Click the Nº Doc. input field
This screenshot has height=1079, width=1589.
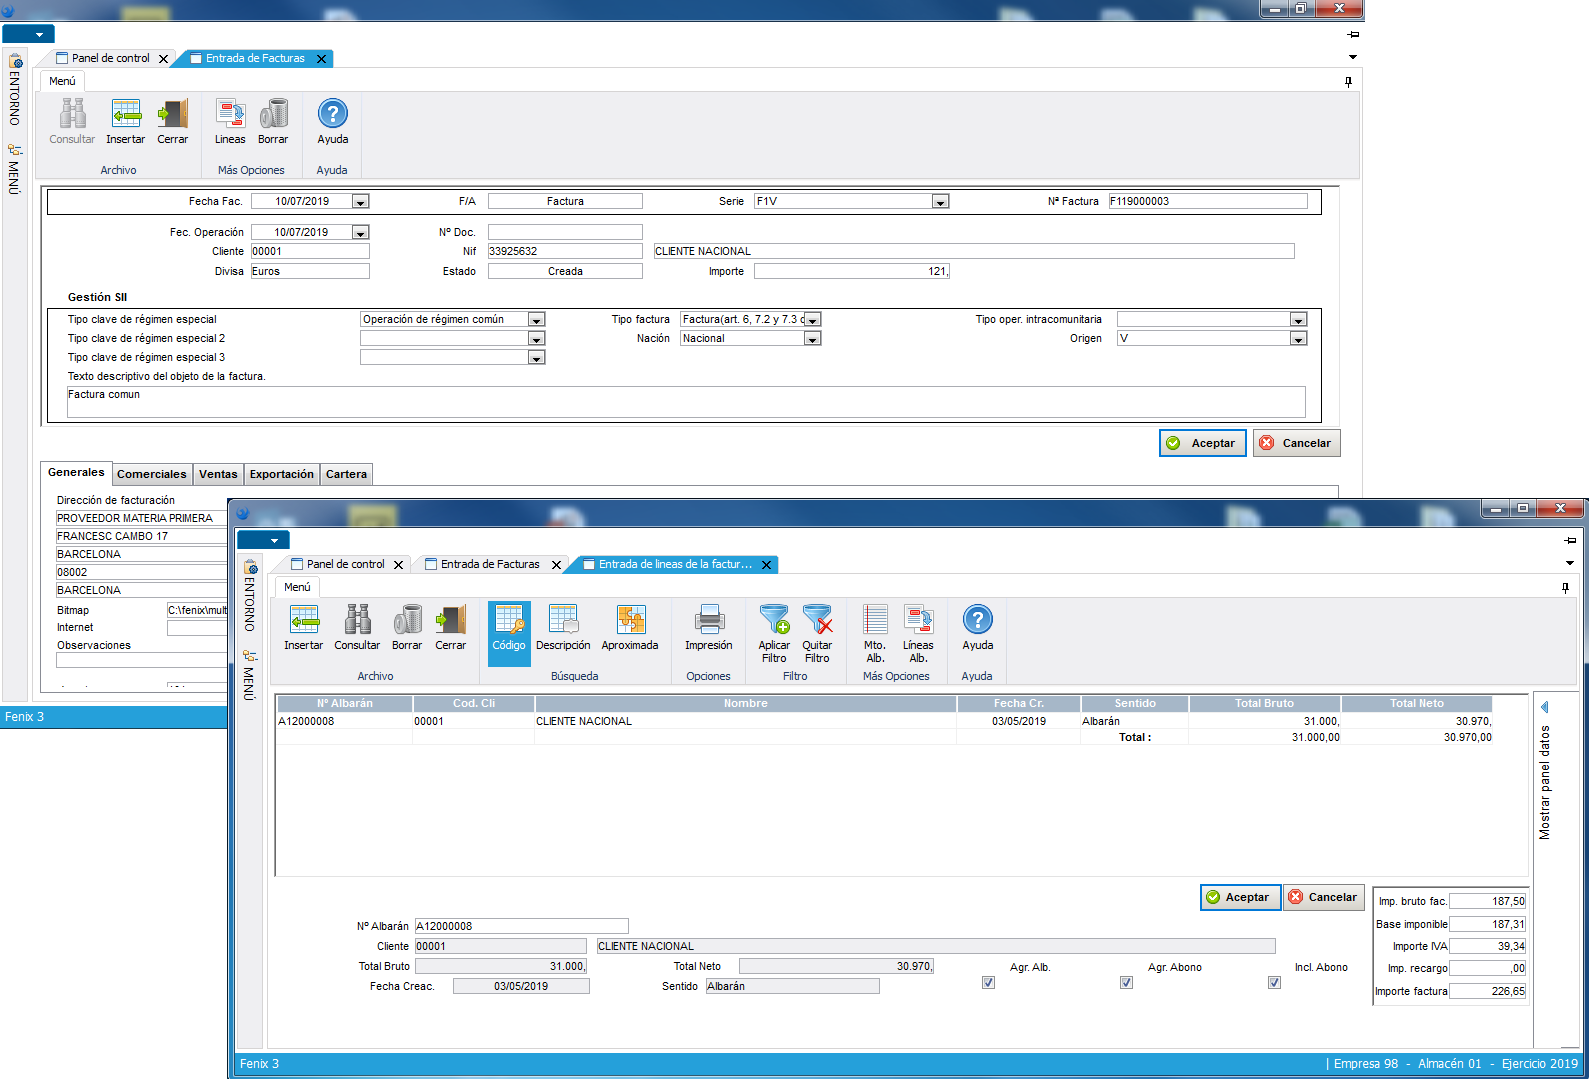click(x=565, y=232)
